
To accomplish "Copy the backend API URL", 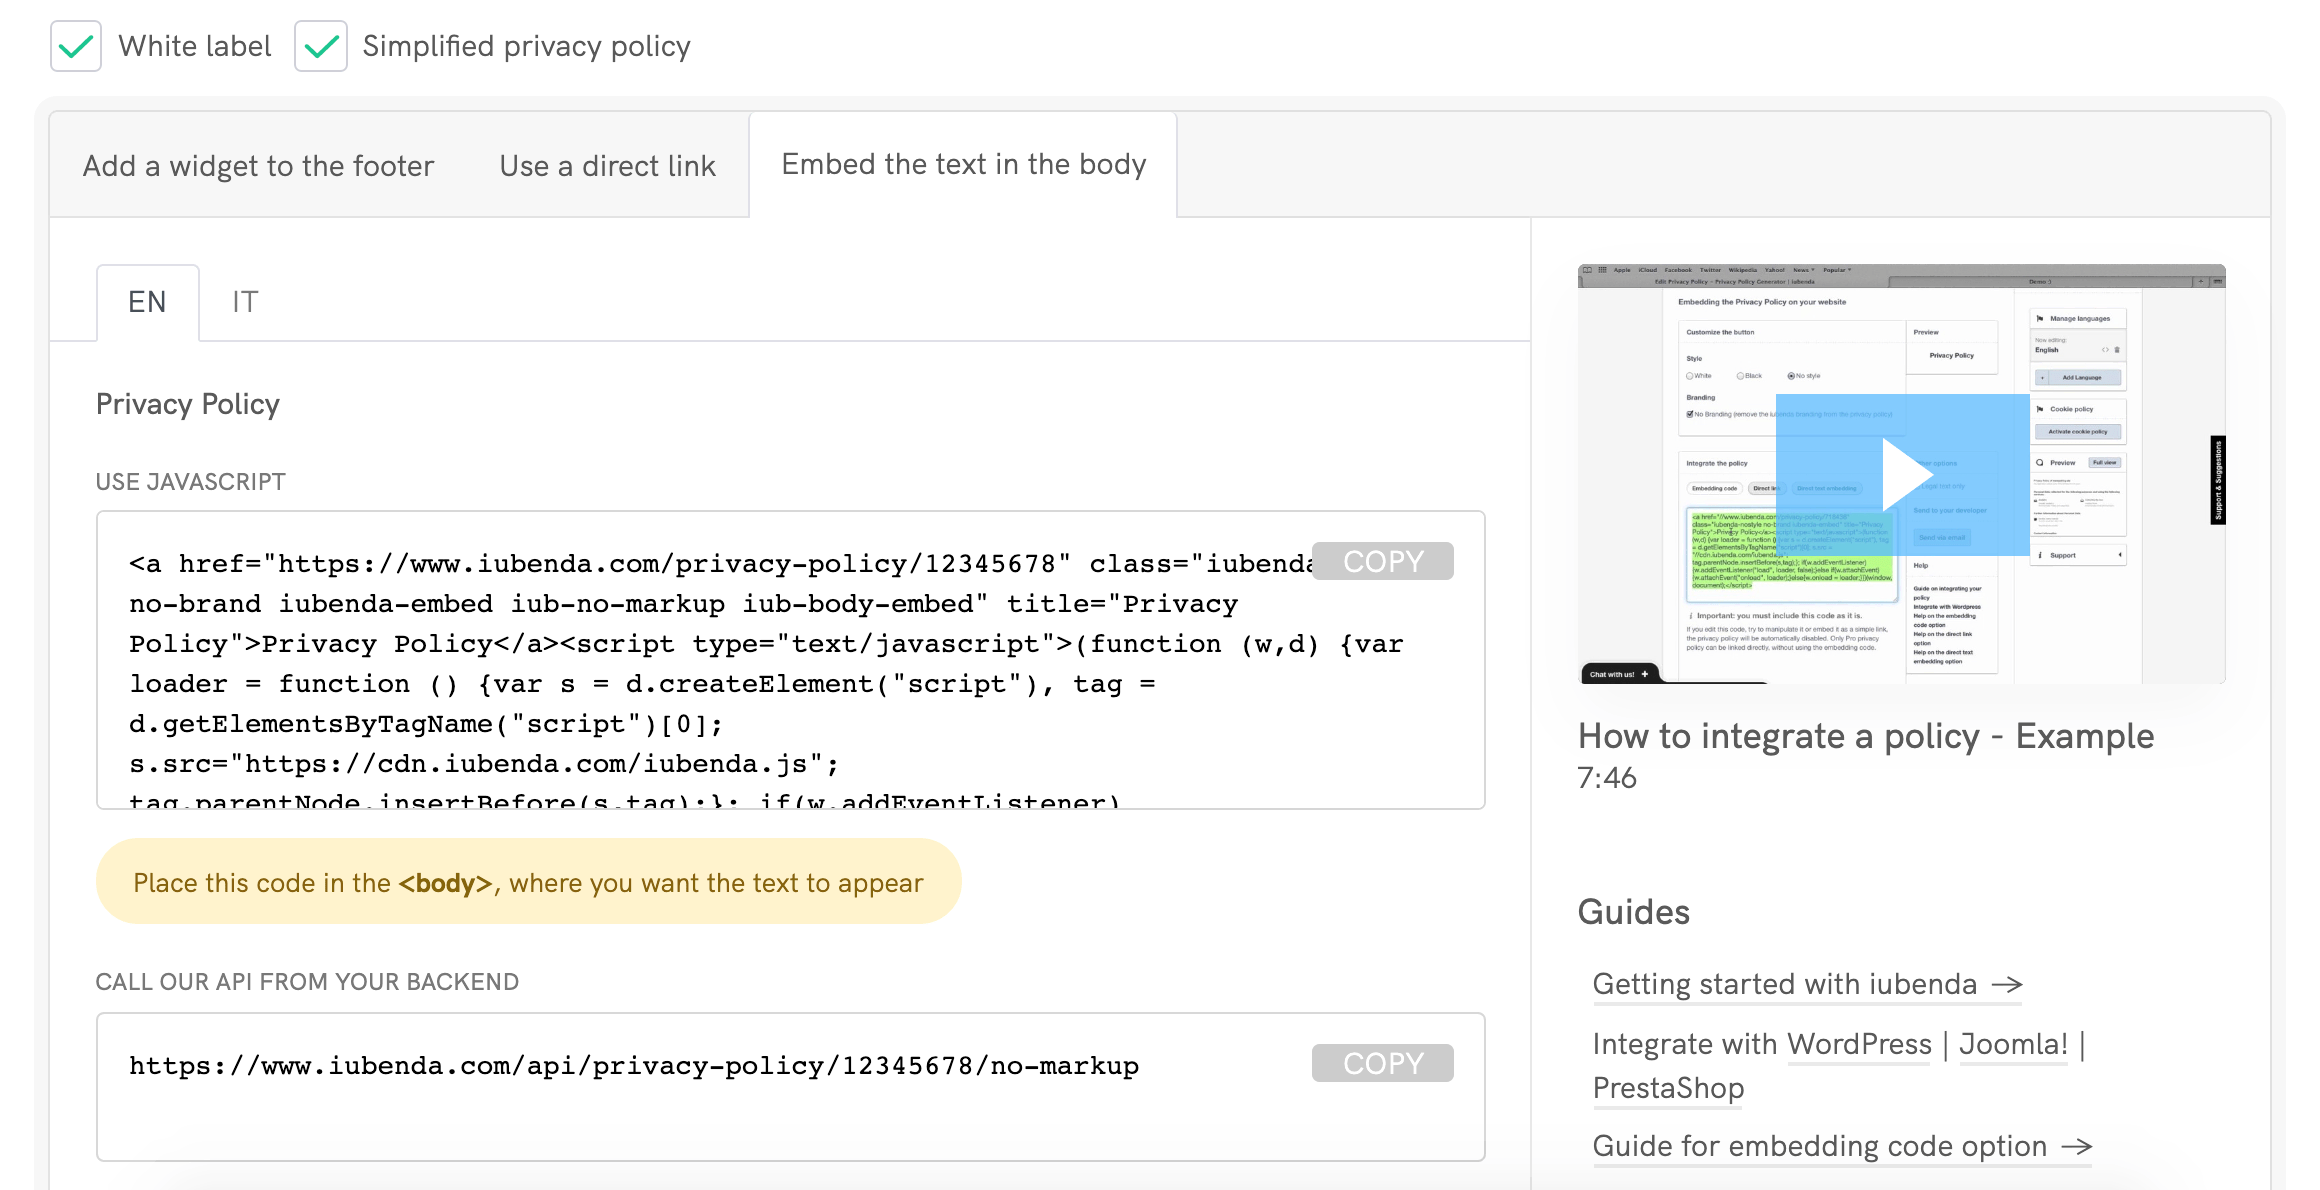I will point(1382,1062).
